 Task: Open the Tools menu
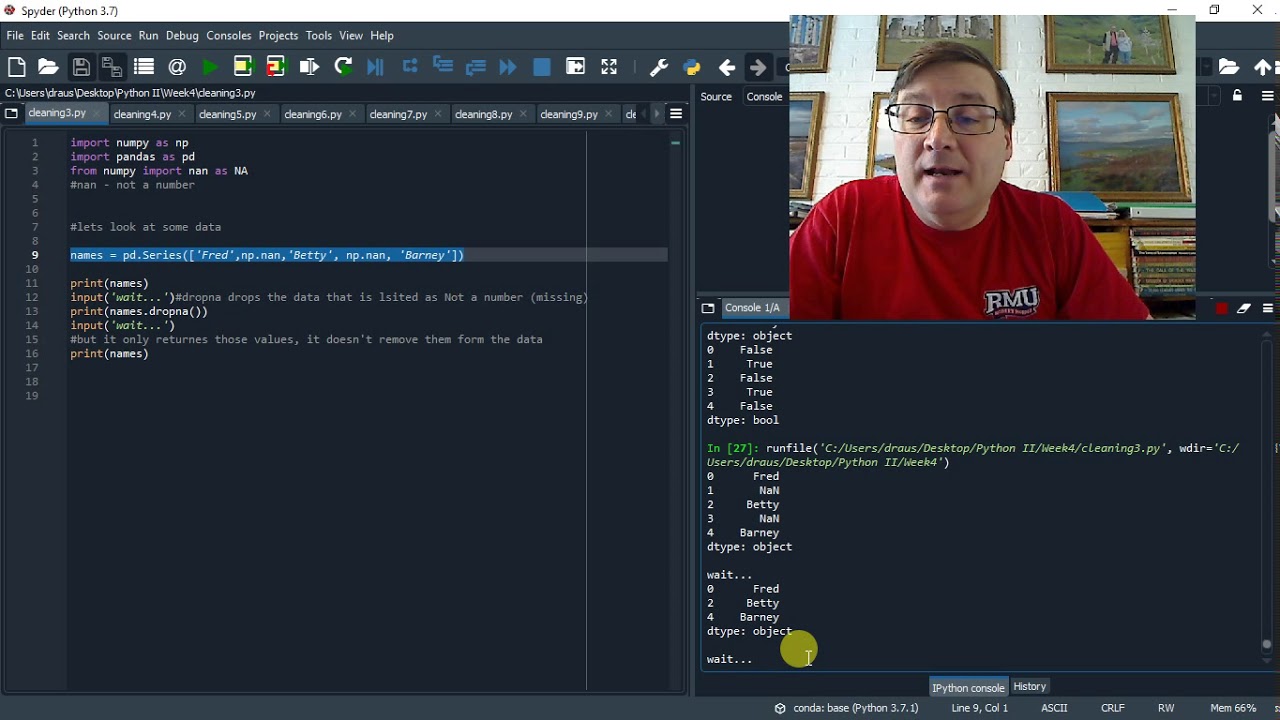319,35
